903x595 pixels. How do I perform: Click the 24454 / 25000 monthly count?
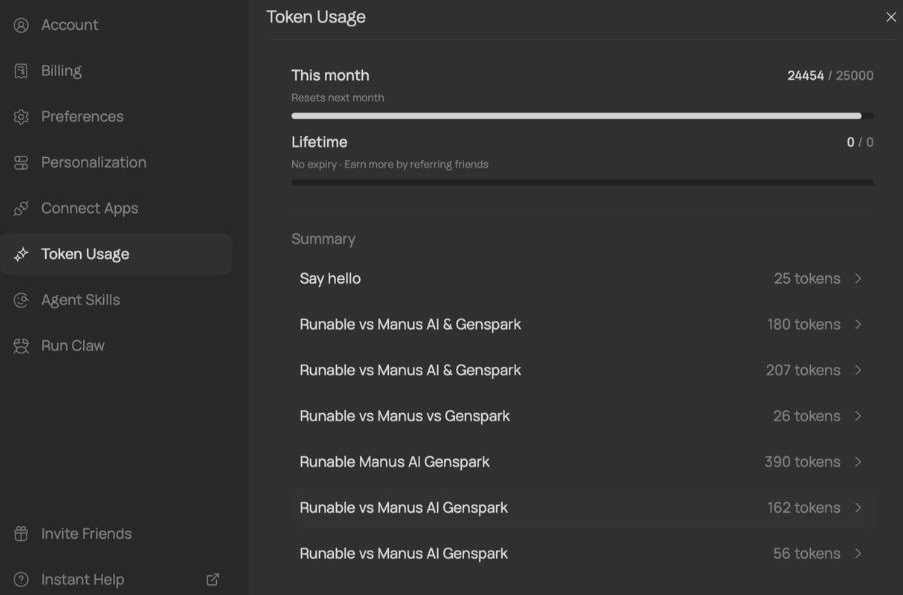[830, 75]
